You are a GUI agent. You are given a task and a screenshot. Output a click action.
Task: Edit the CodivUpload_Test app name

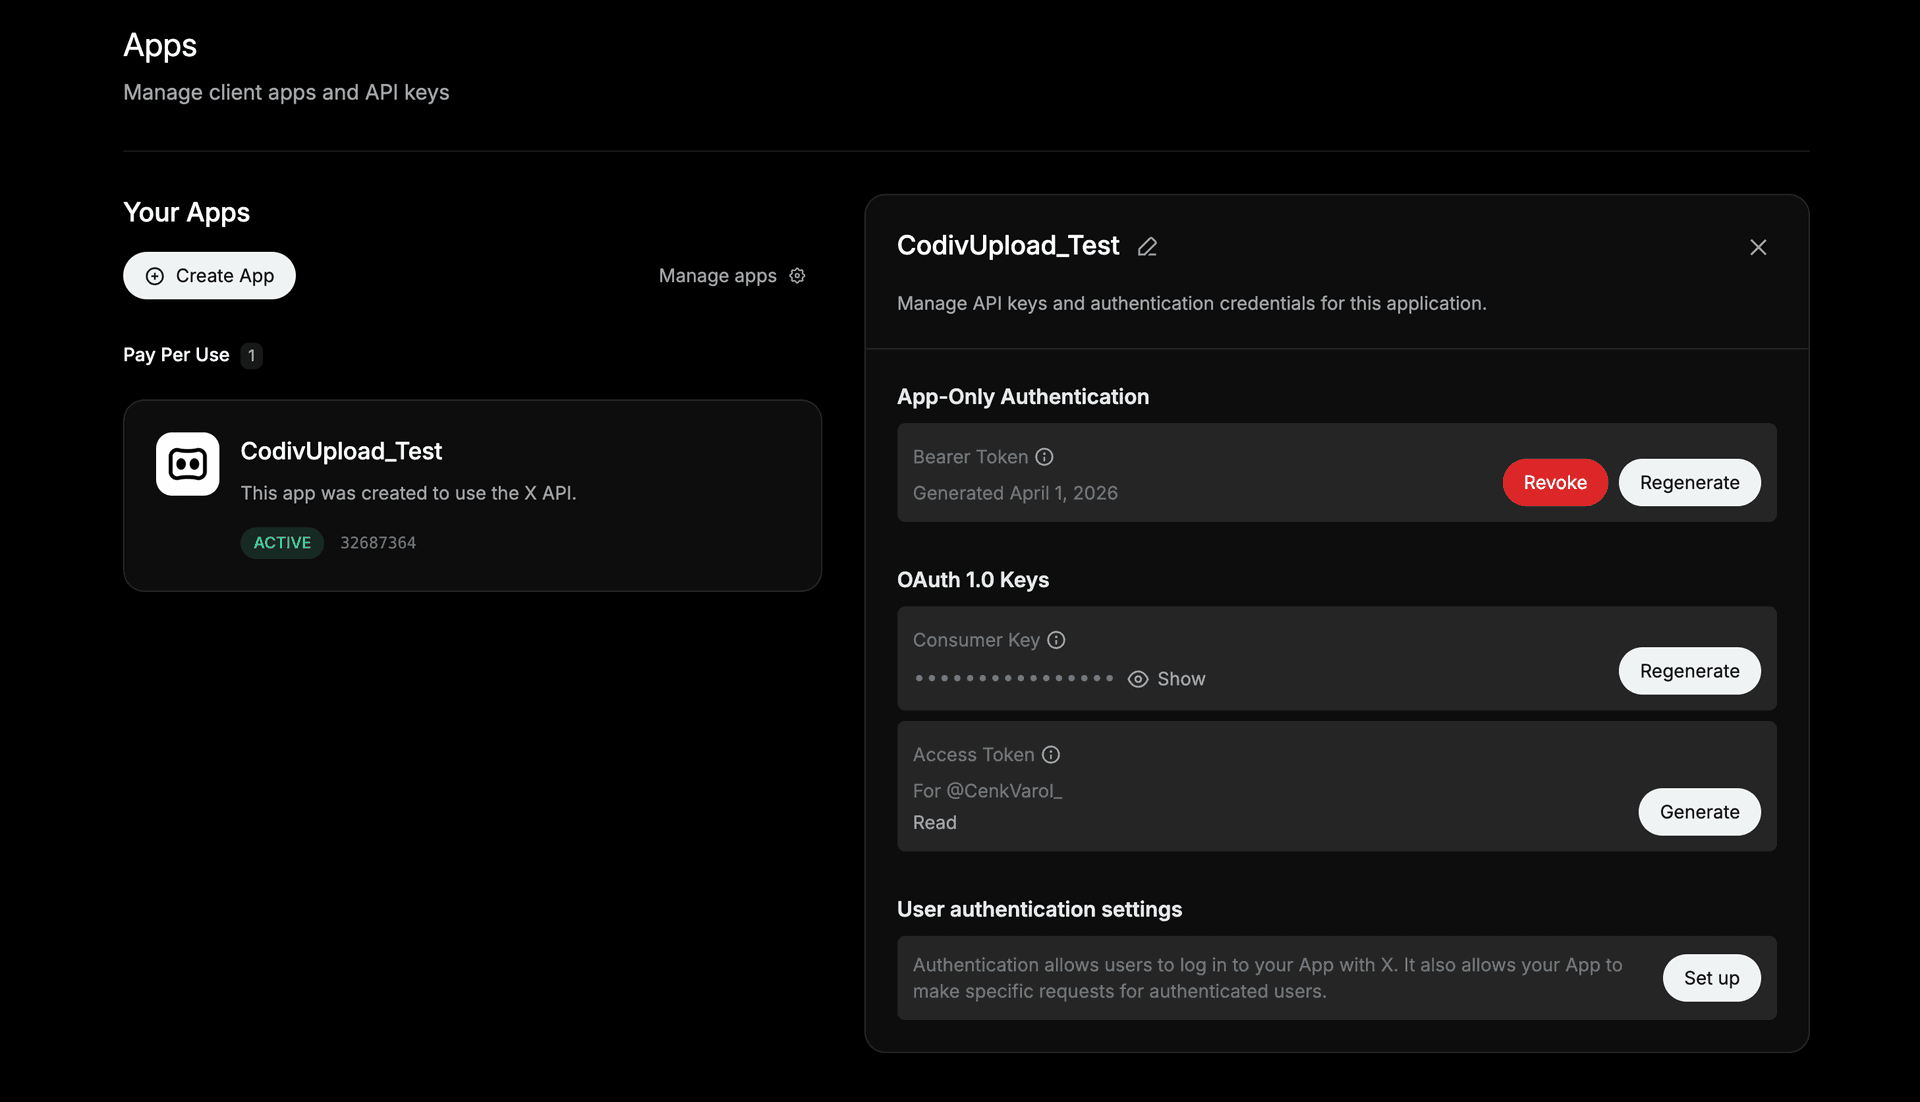(1147, 246)
